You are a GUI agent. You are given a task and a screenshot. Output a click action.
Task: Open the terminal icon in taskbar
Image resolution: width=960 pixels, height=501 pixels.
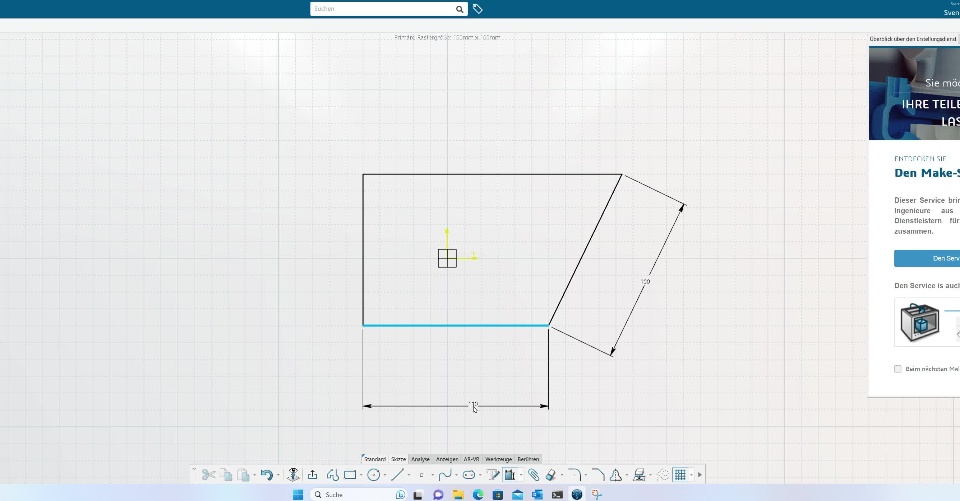(x=557, y=494)
